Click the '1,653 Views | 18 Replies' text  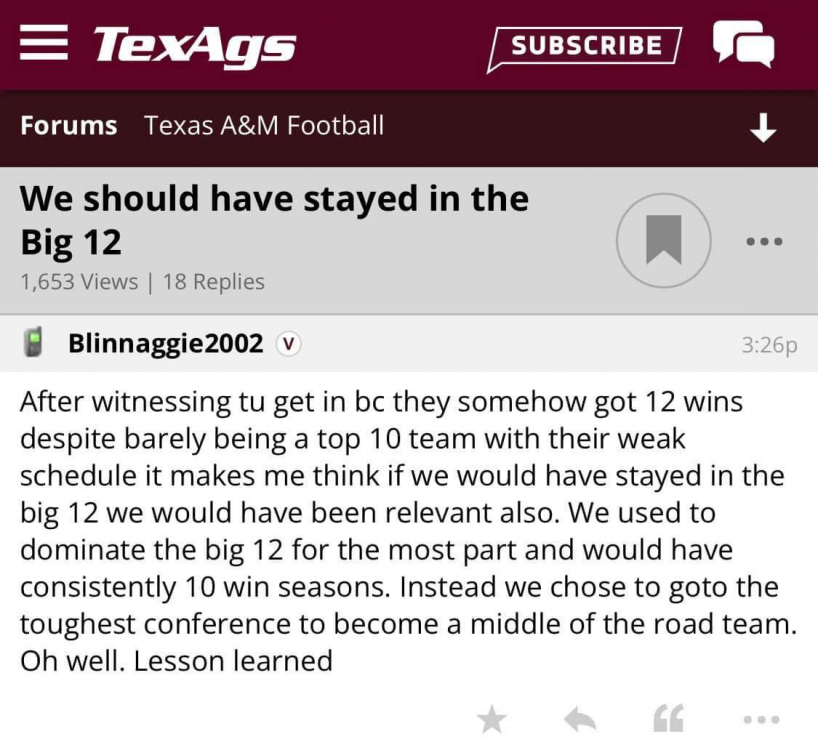coord(142,282)
